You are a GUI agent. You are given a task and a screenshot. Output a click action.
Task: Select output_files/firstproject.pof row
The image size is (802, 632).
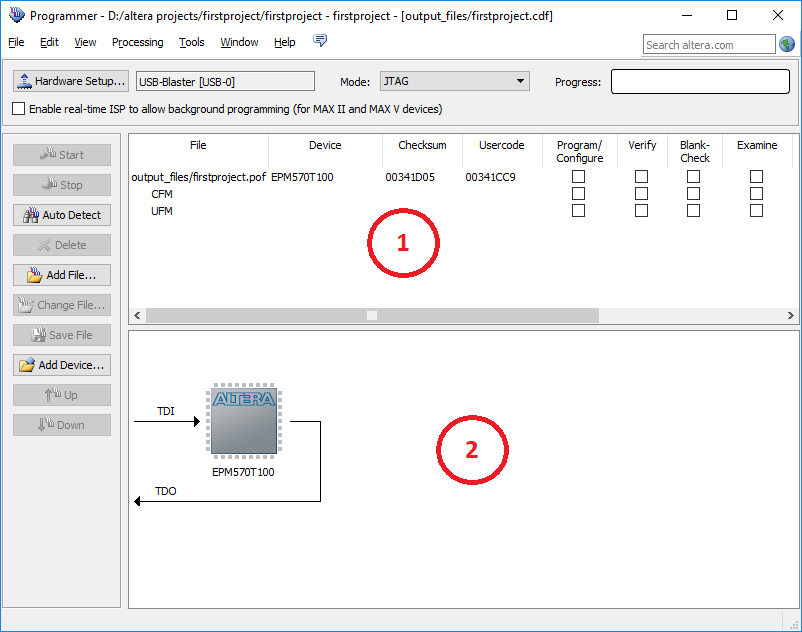(x=198, y=177)
